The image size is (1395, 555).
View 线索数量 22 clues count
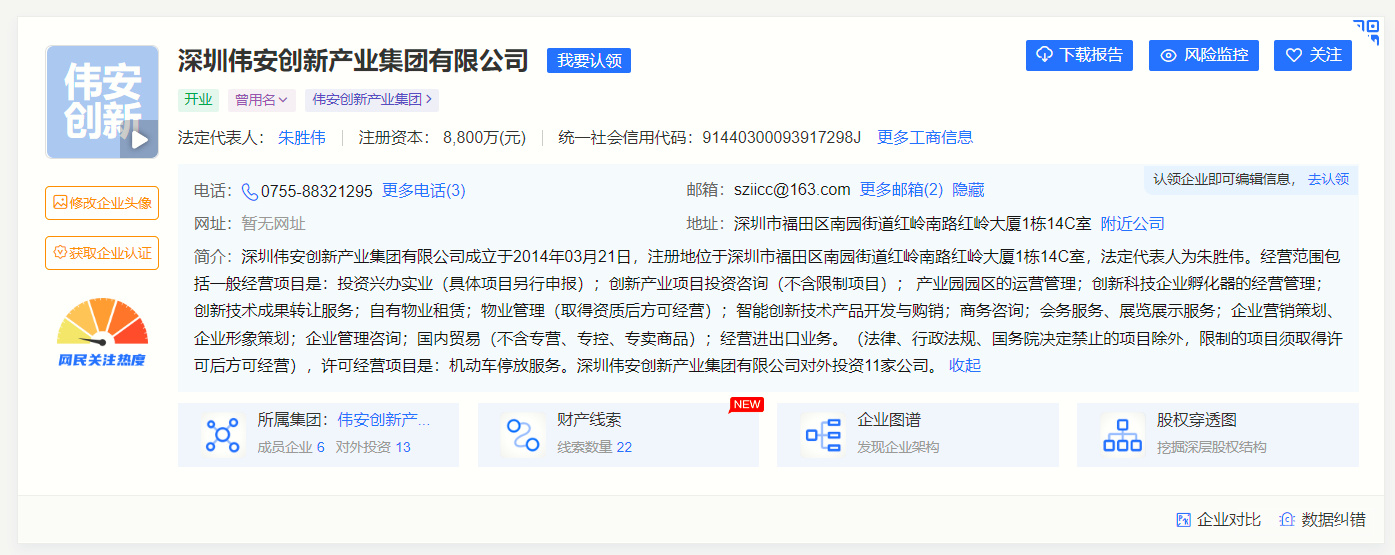click(594, 447)
